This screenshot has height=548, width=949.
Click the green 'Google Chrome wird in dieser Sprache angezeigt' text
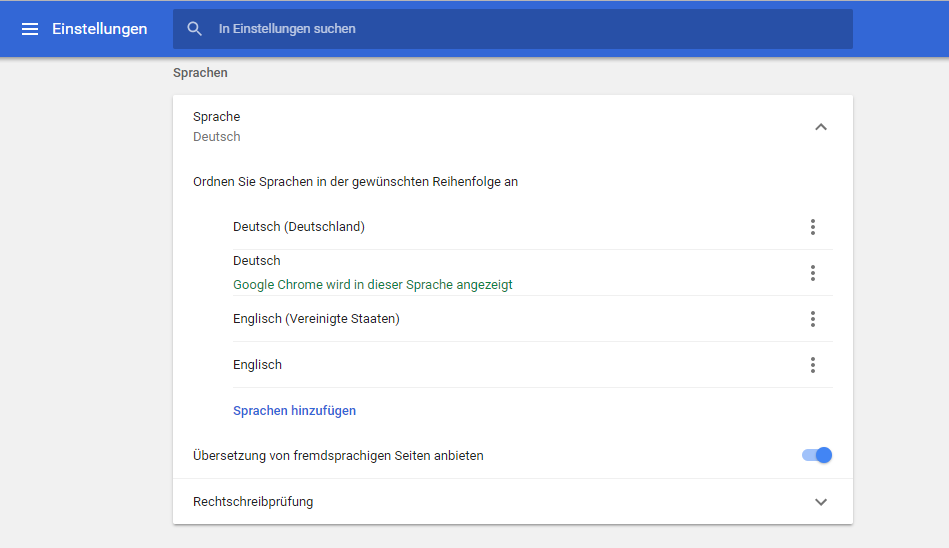372,285
